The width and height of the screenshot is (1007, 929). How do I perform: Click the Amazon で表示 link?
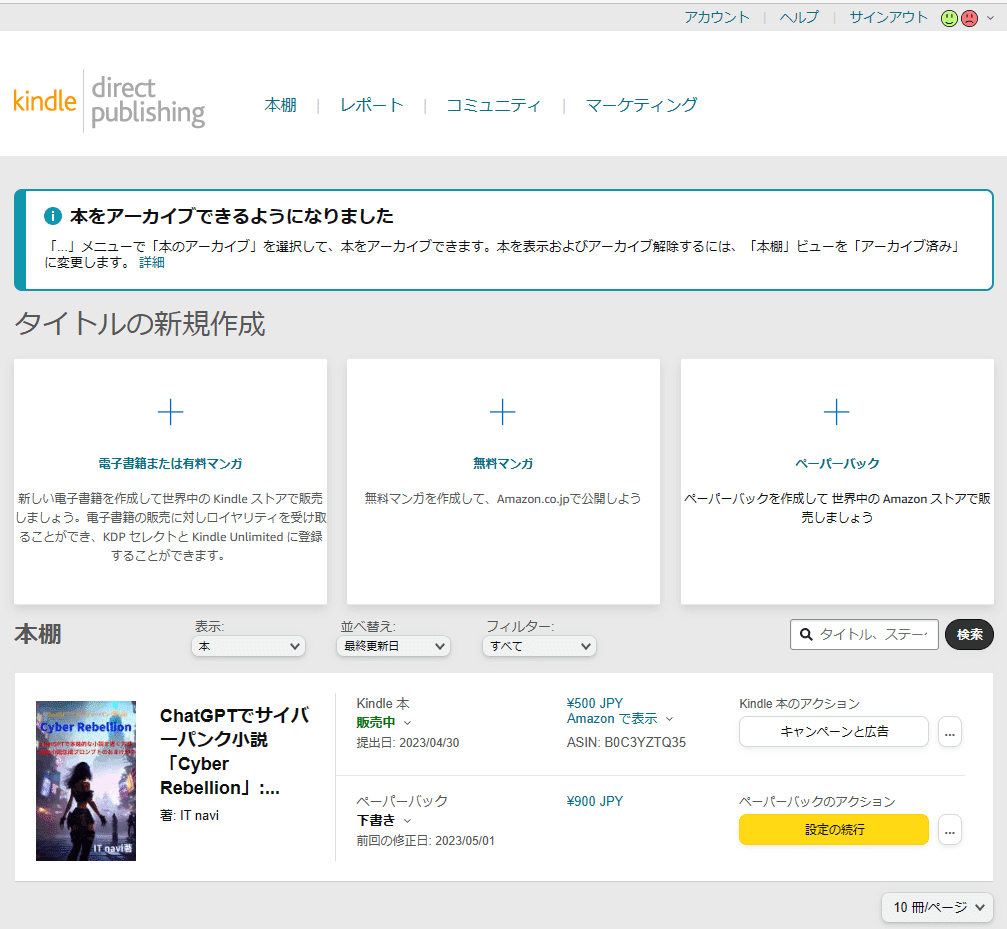(x=612, y=719)
